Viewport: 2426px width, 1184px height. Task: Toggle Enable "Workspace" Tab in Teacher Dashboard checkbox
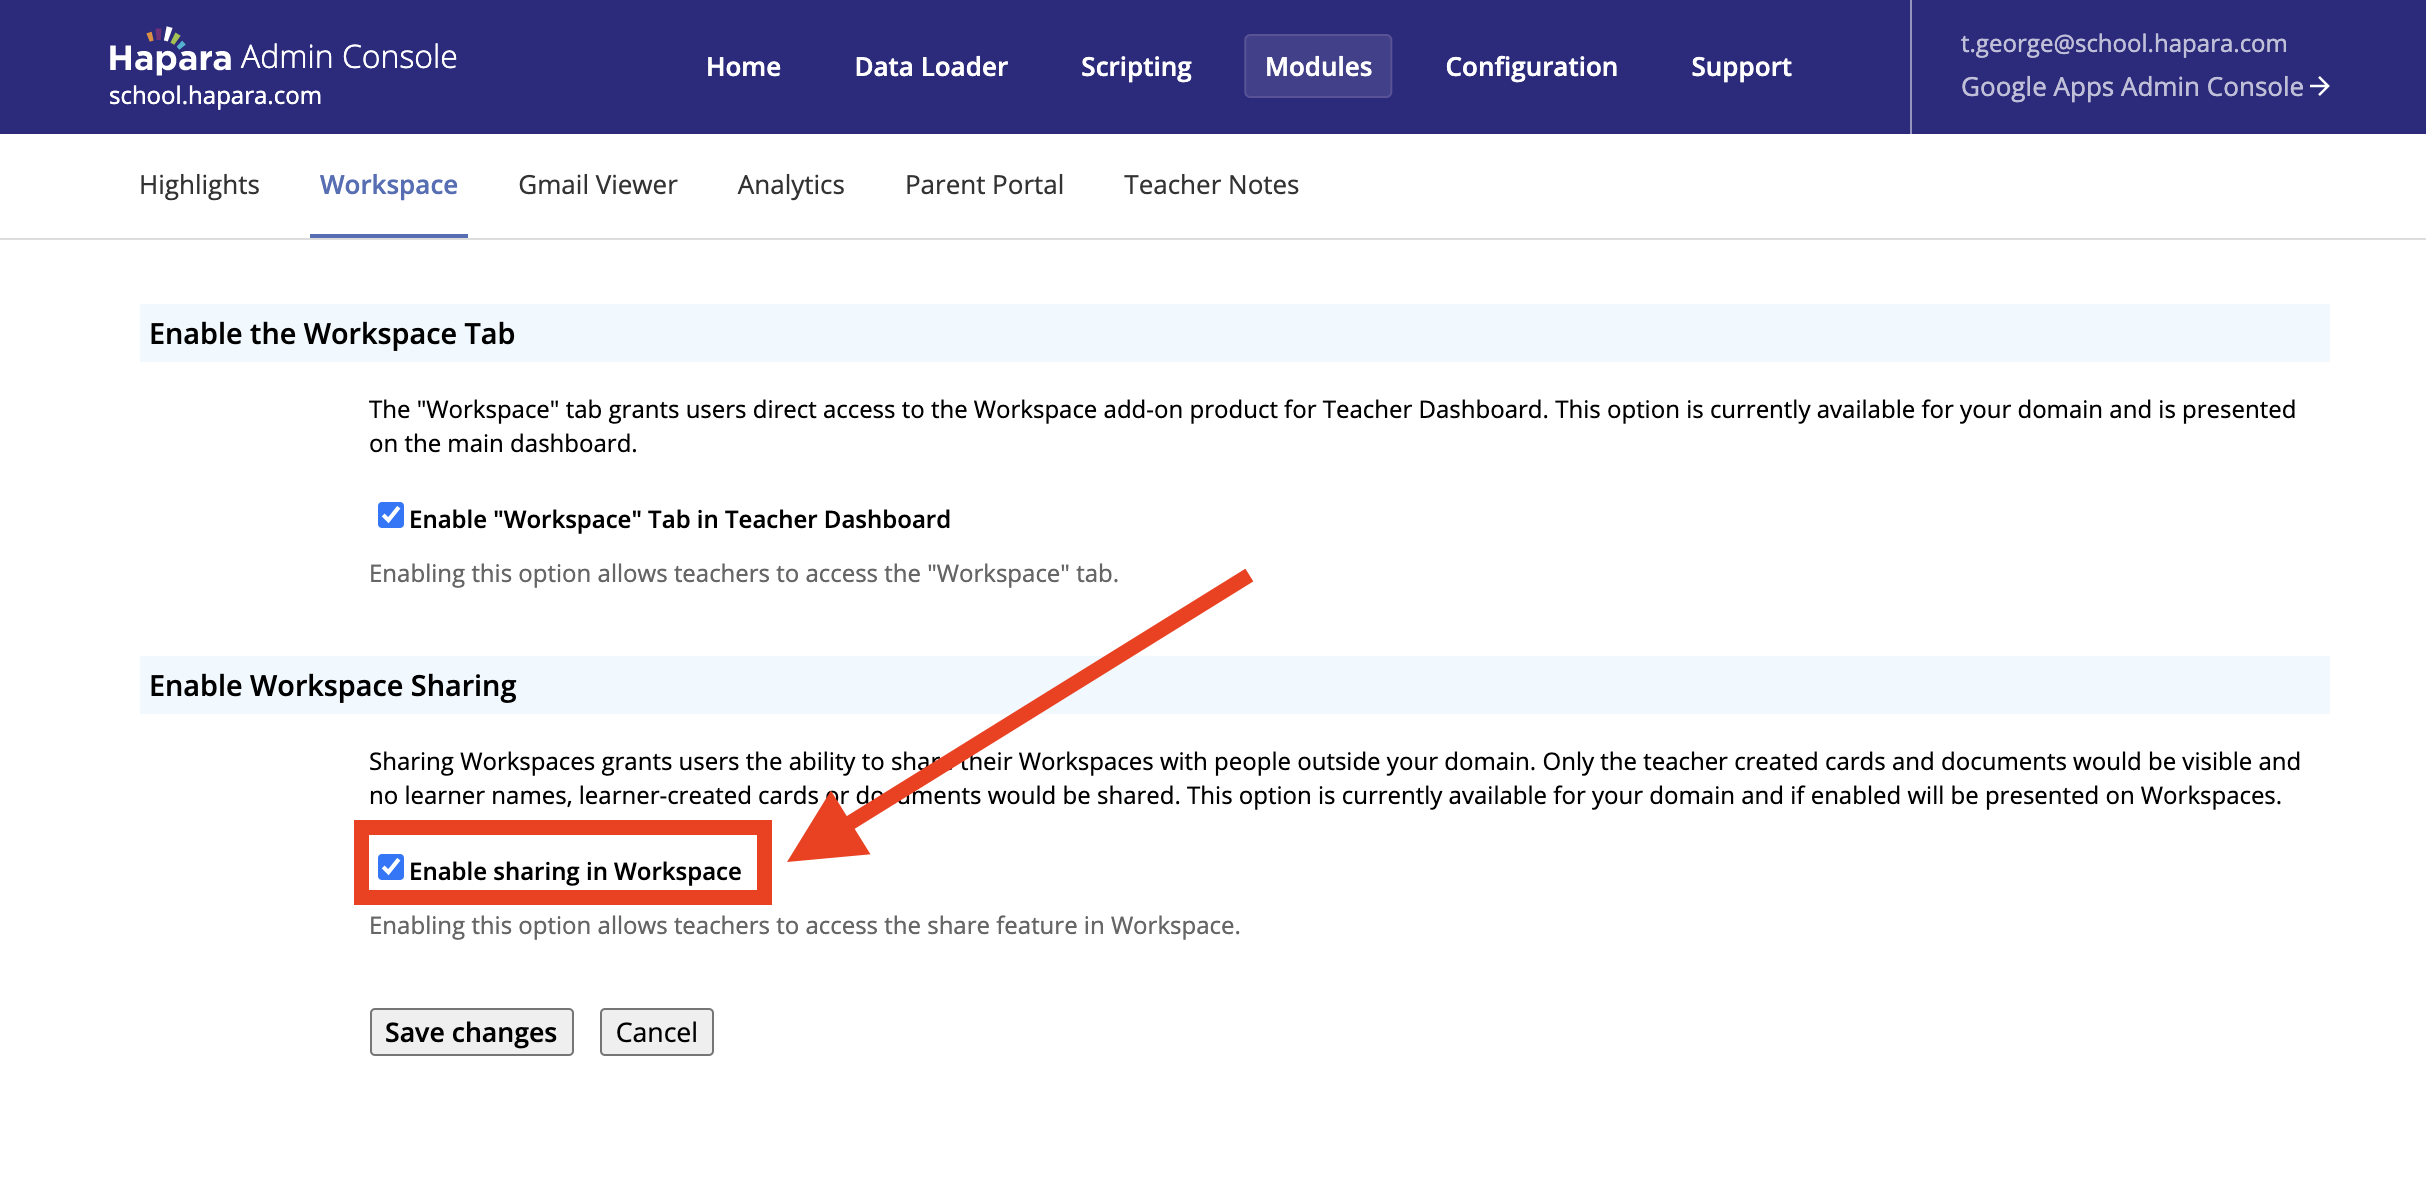click(x=390, y=516)
